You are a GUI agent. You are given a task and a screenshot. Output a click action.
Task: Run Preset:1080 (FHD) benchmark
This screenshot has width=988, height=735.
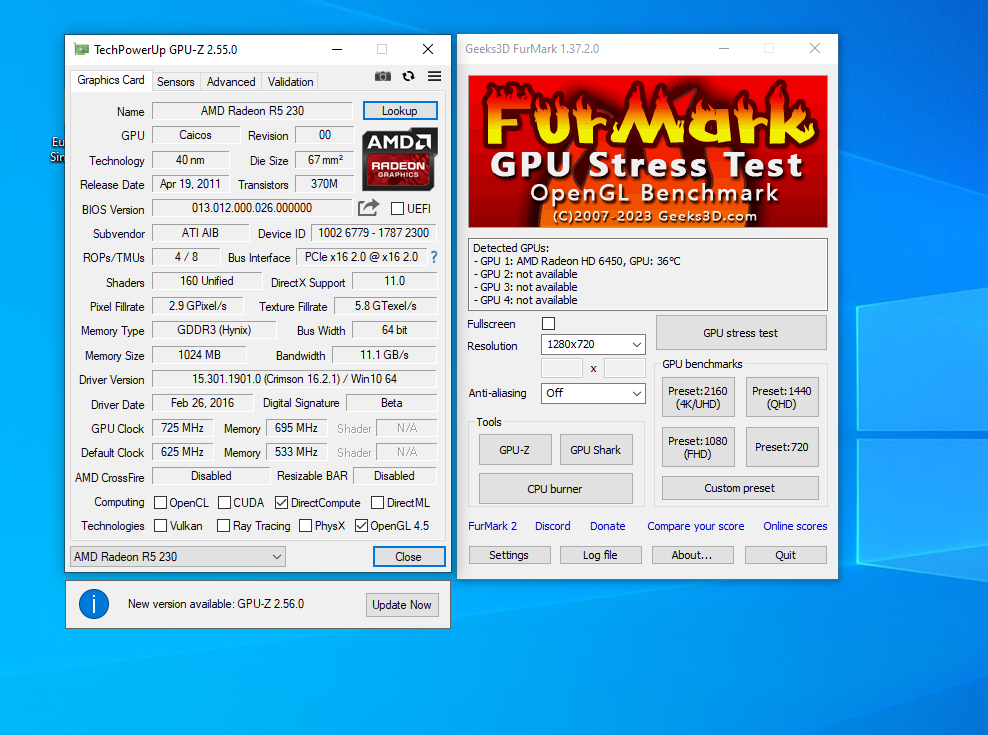698,448
